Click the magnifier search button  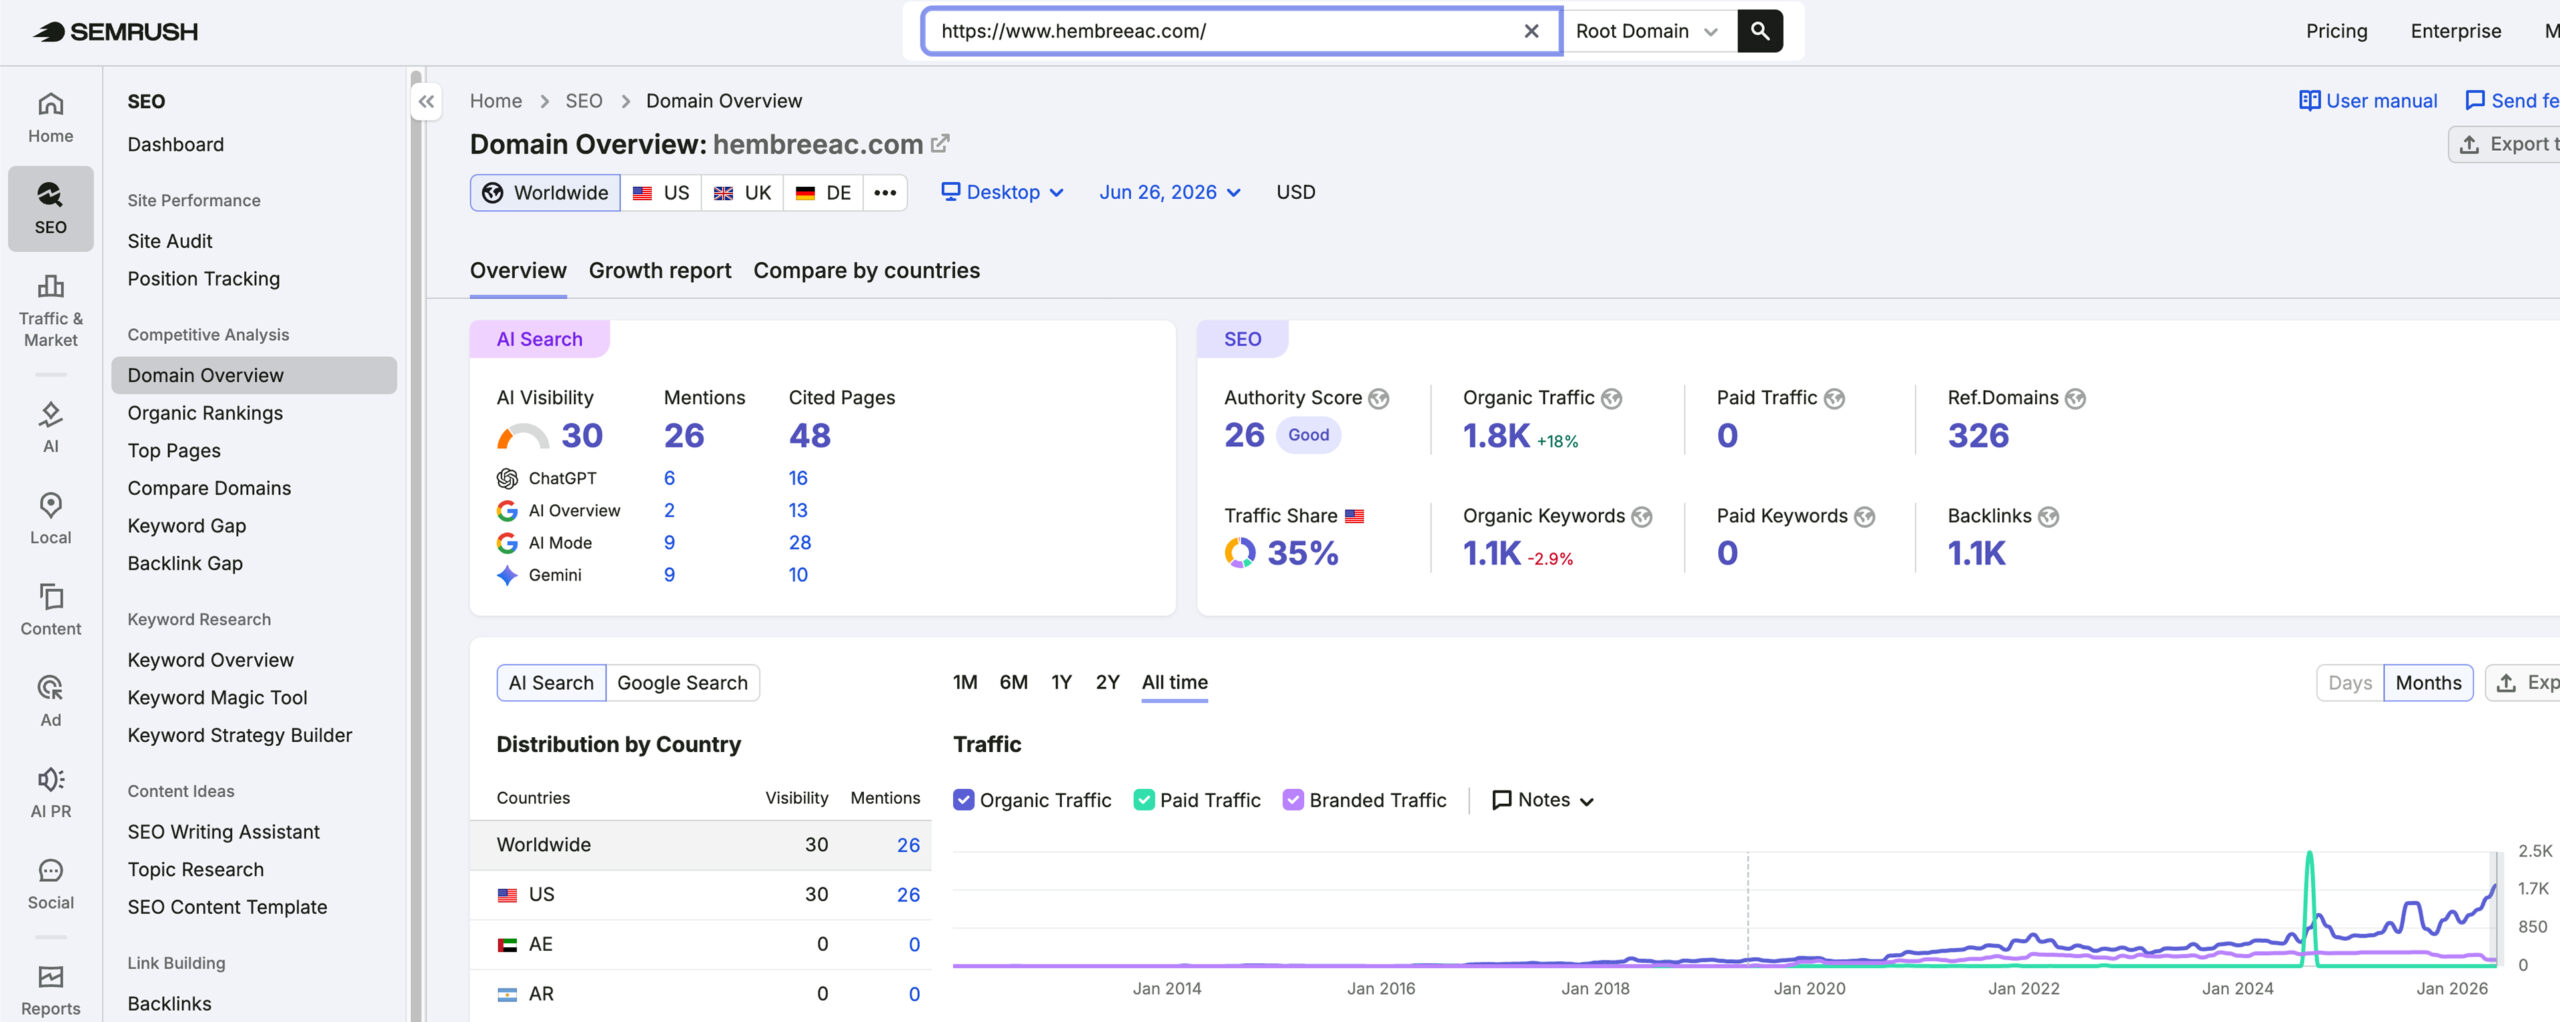[1760, 31]
